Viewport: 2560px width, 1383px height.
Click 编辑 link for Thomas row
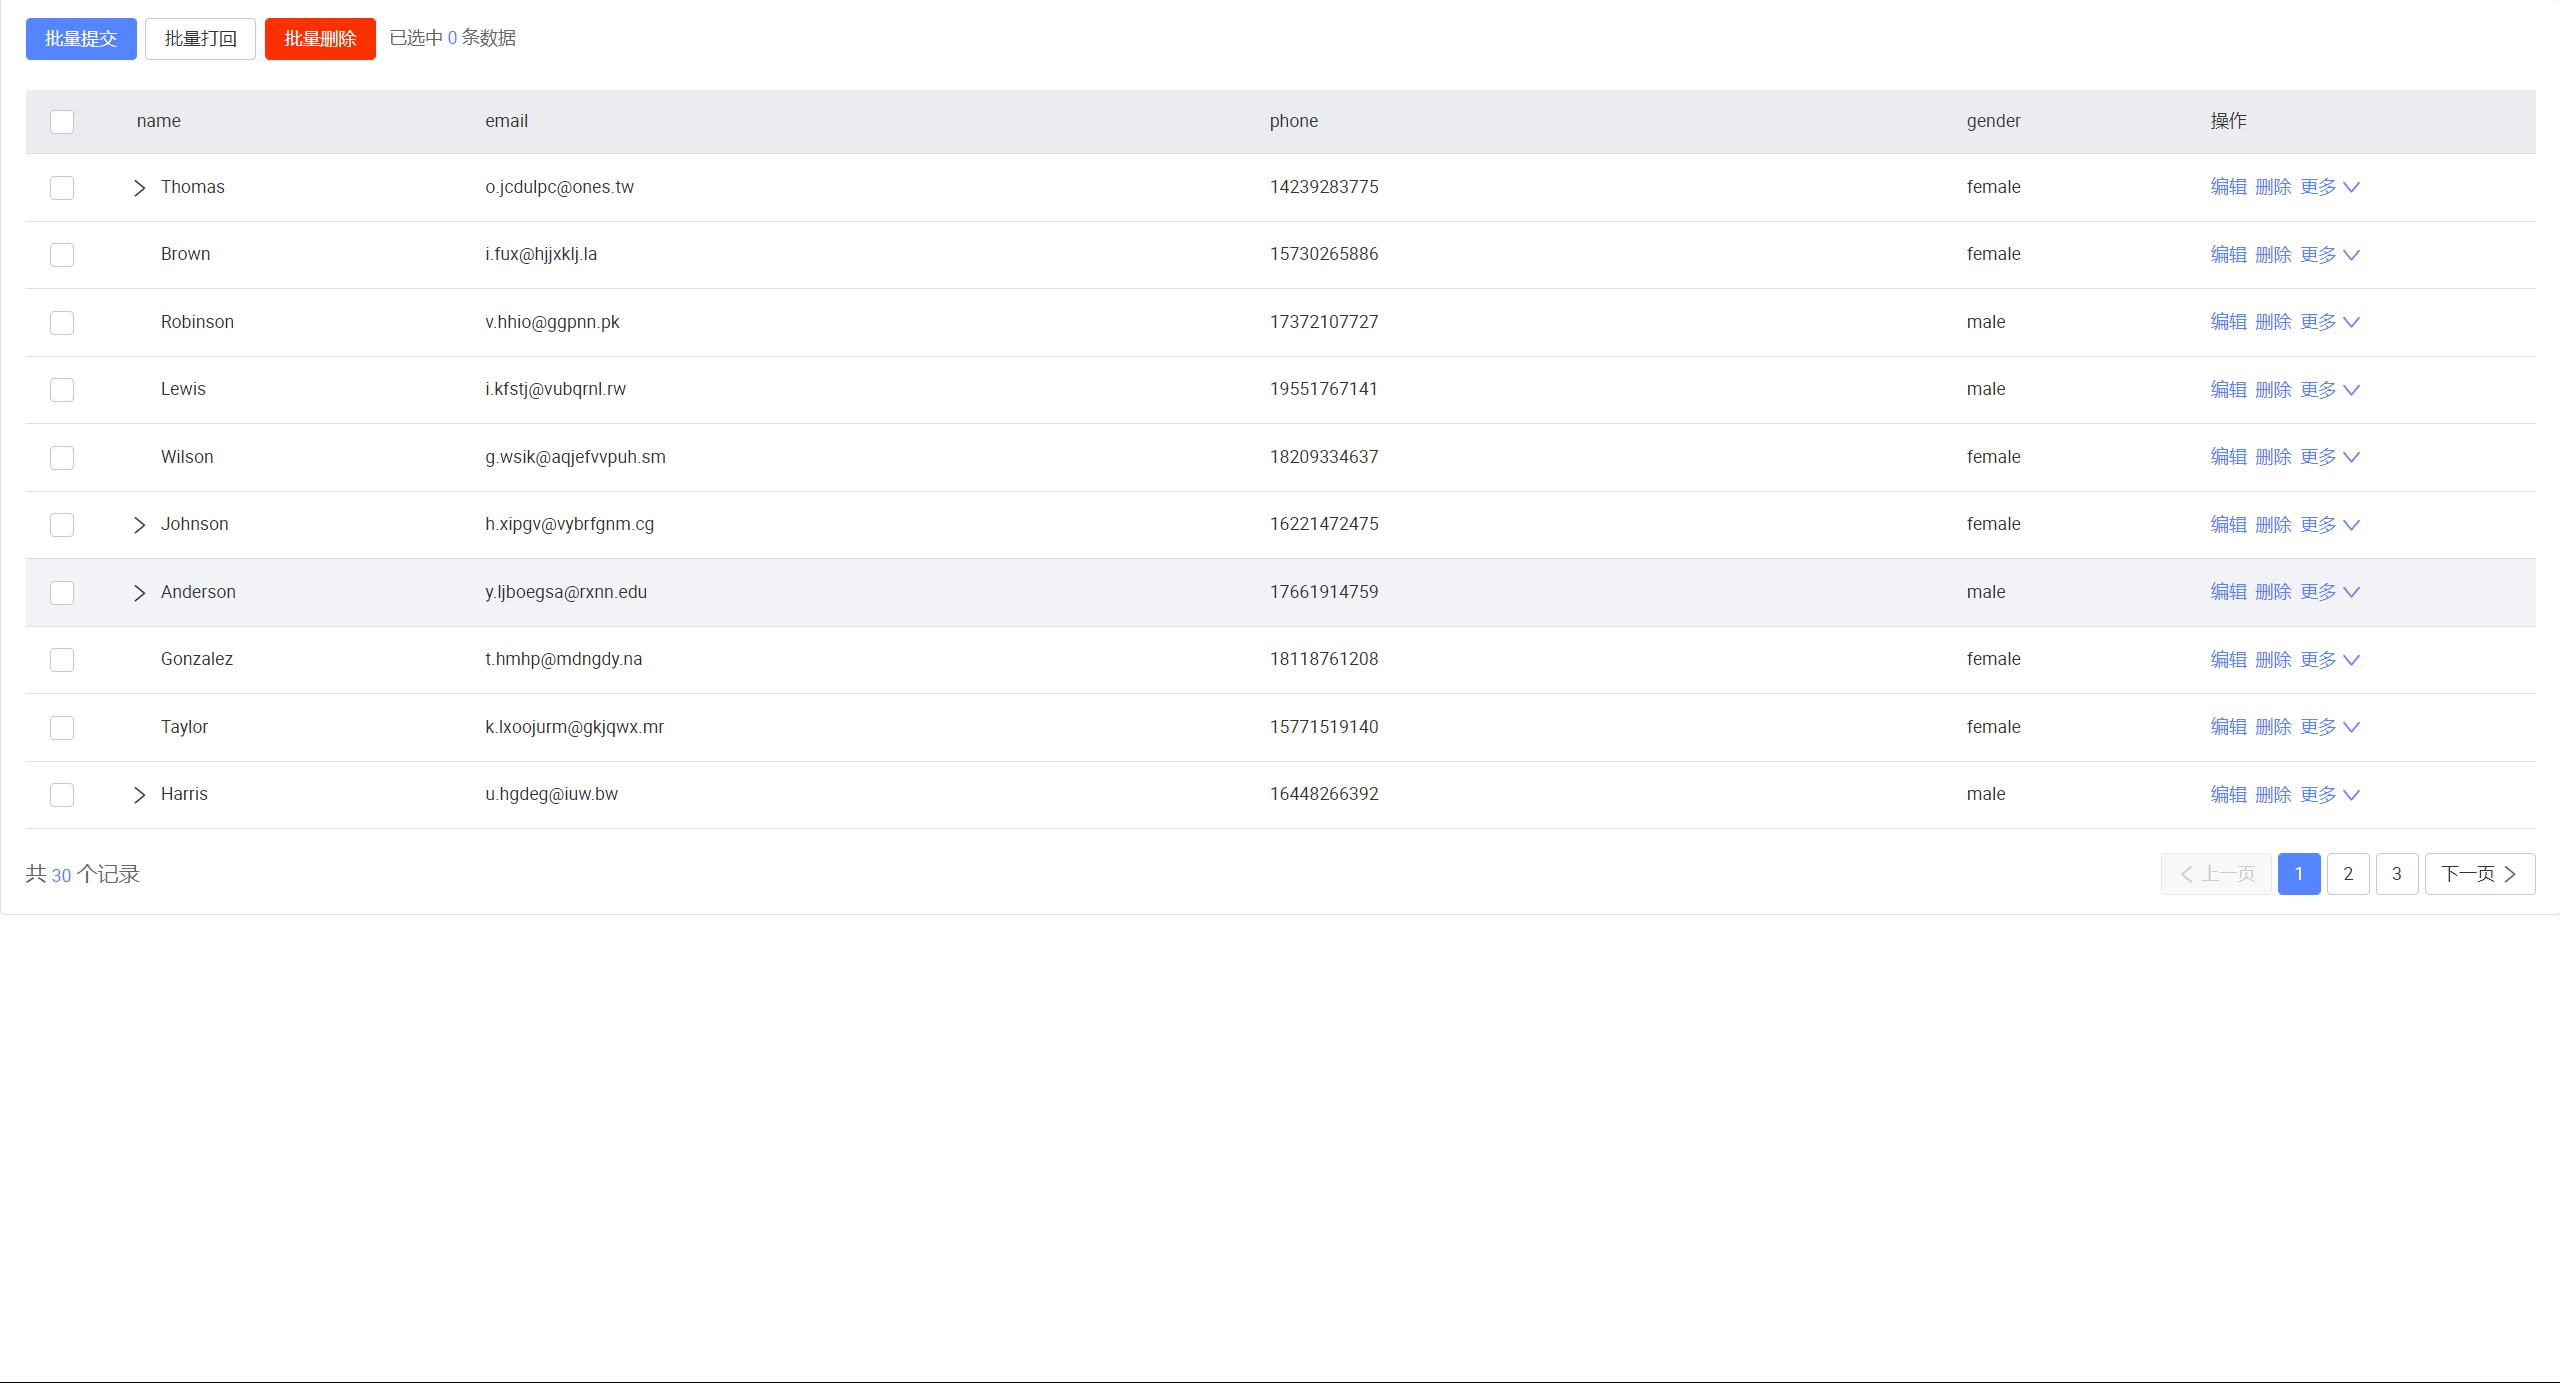[2228, 187]
